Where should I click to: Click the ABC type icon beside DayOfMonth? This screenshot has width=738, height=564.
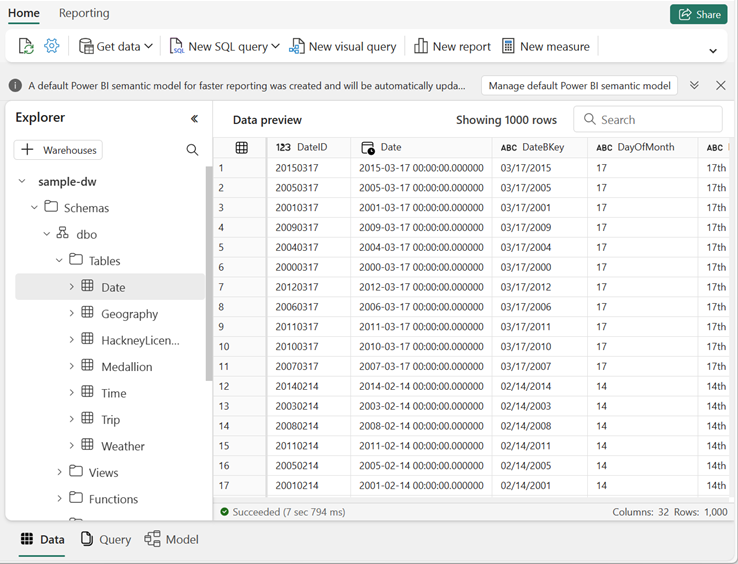[604, 148]
